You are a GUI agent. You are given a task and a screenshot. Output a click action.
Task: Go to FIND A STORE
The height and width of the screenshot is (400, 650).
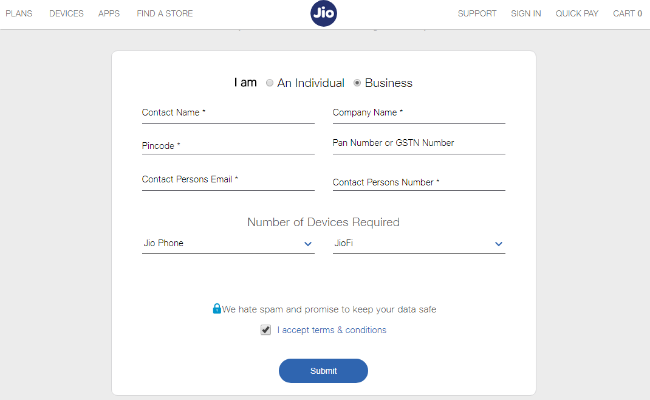click(x=165, y=14)
